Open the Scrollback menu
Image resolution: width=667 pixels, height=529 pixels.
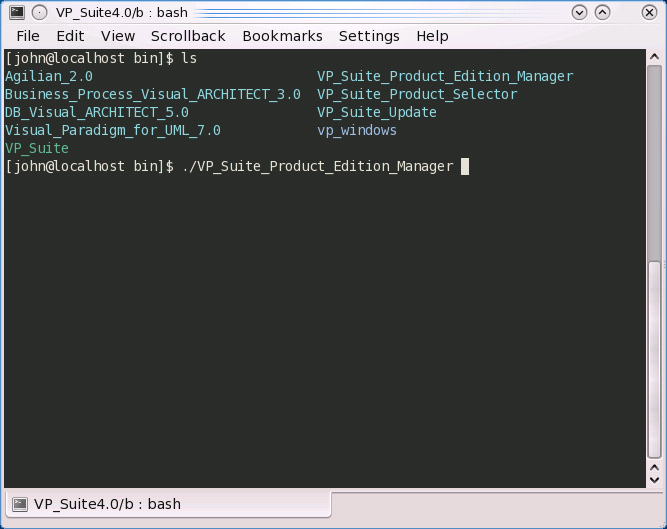tap(188, 36)
